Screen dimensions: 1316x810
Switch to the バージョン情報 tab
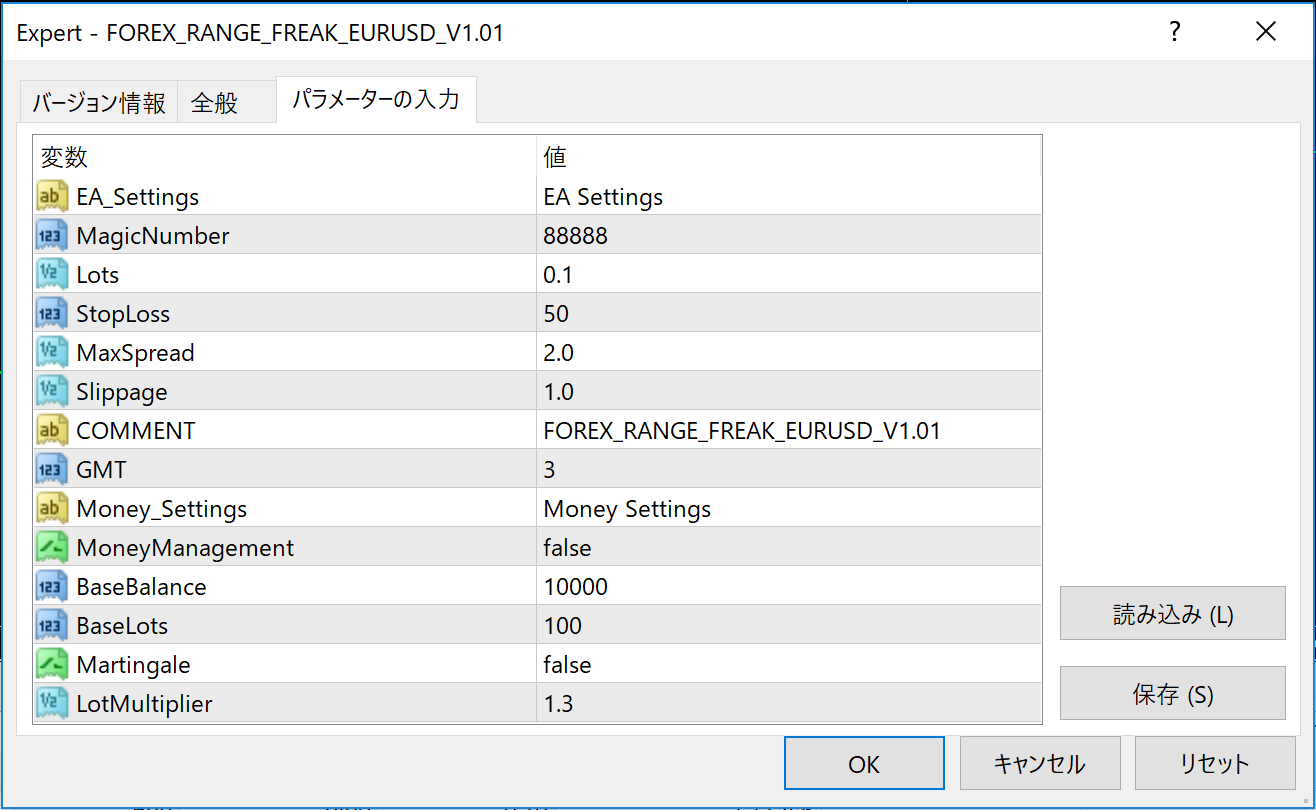pos(99,103)
